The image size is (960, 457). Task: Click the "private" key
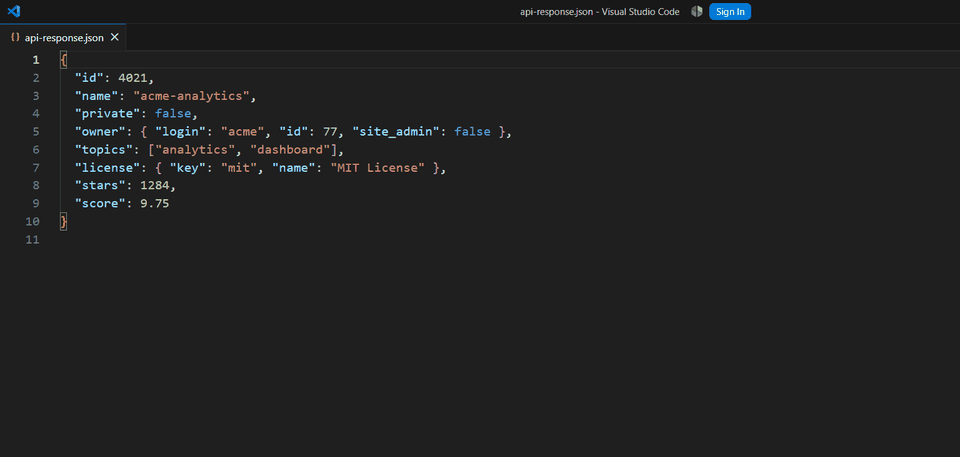107,113
